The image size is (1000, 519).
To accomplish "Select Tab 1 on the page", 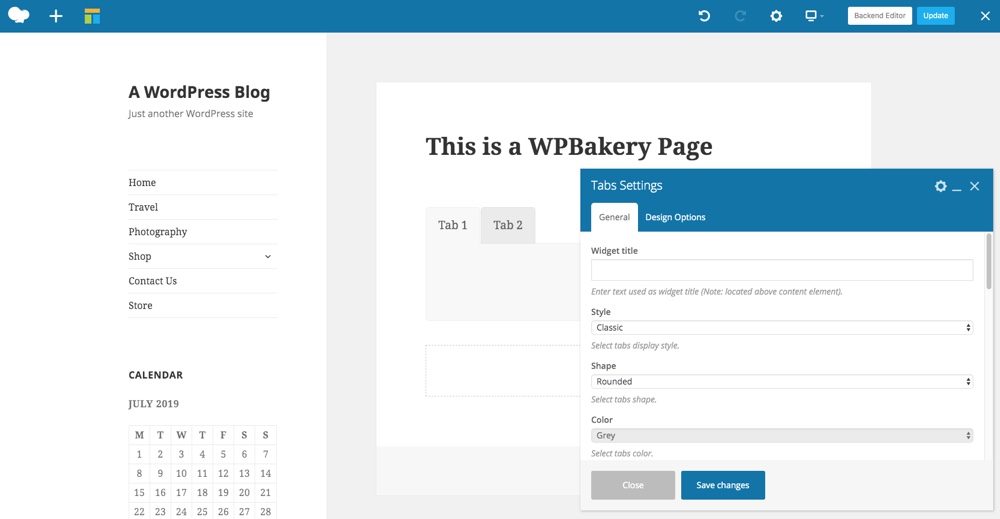I will 453,225.
